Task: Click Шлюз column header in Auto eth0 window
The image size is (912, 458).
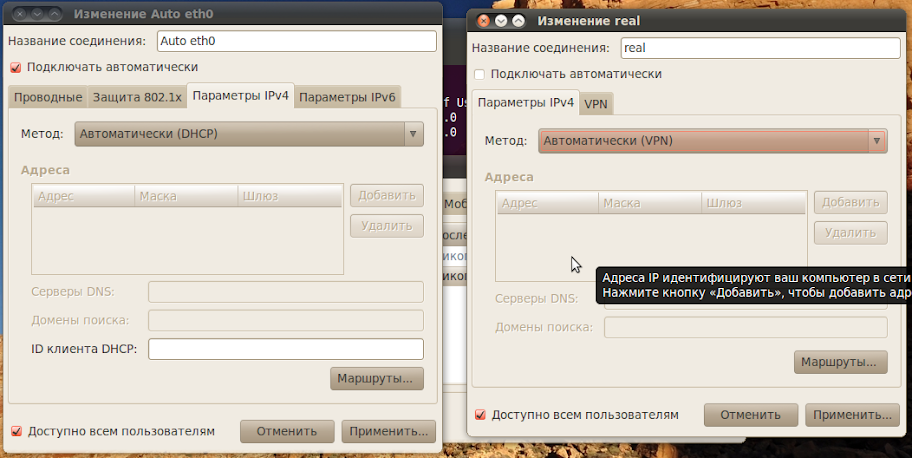Action: click(x=290, y=196)
